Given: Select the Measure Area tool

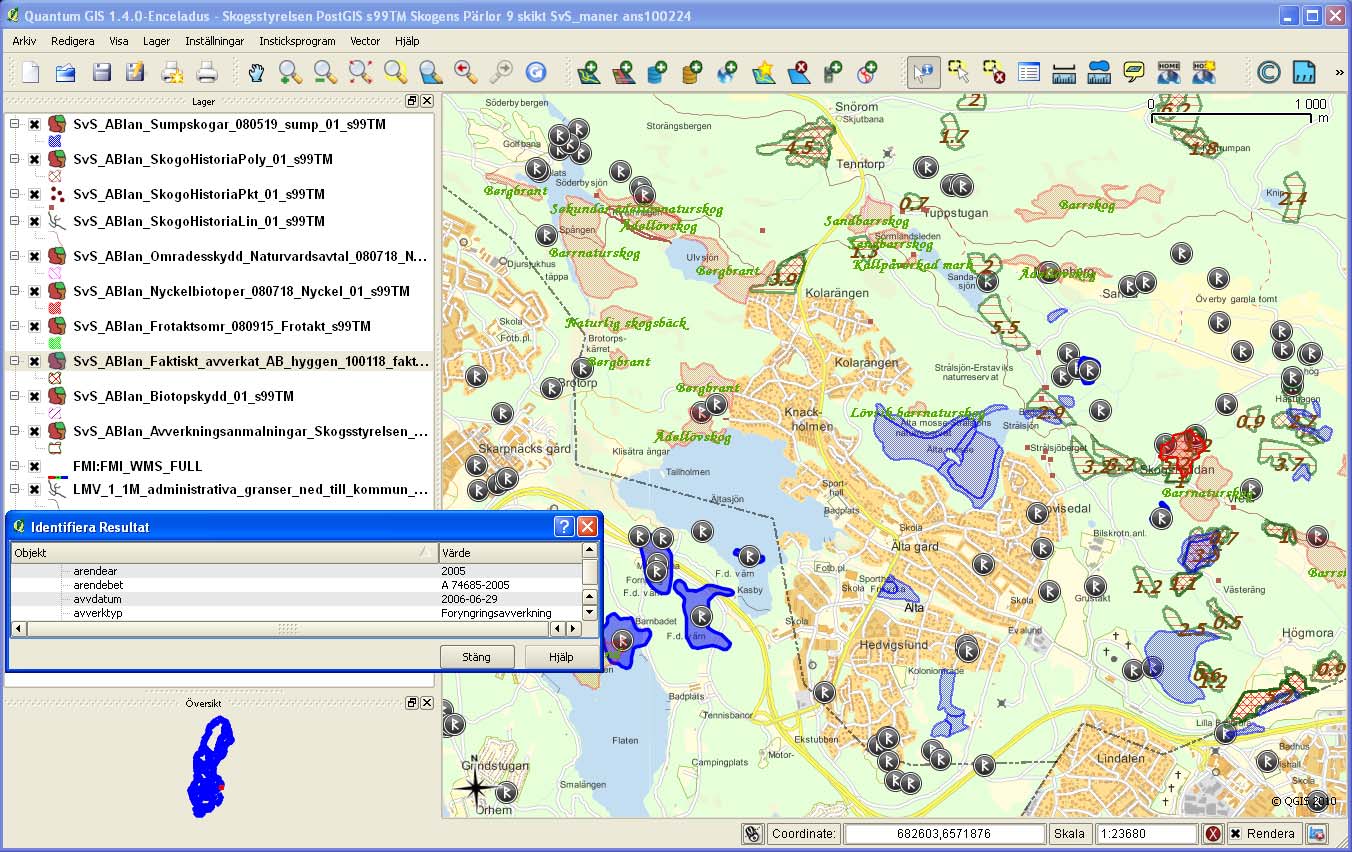Looking at the screenshot, I should pyautogui.click(x=1099, y=72).
